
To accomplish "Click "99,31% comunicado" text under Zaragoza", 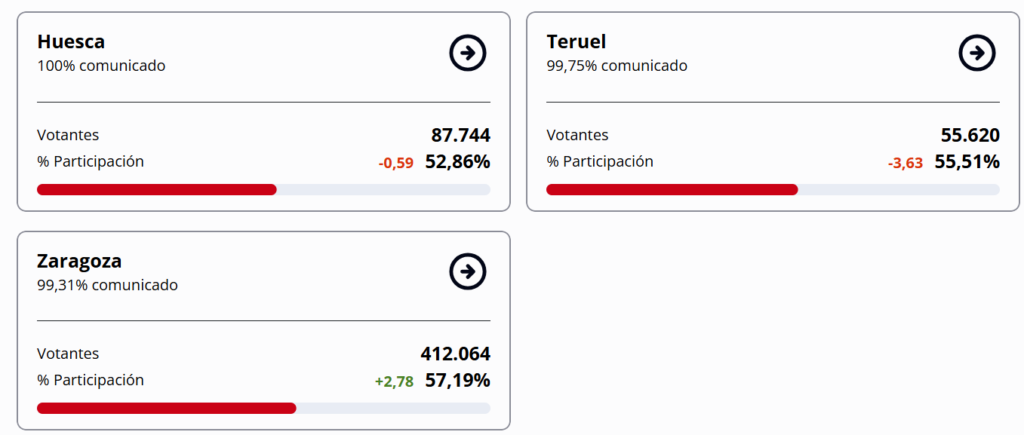I will (107, 285).
